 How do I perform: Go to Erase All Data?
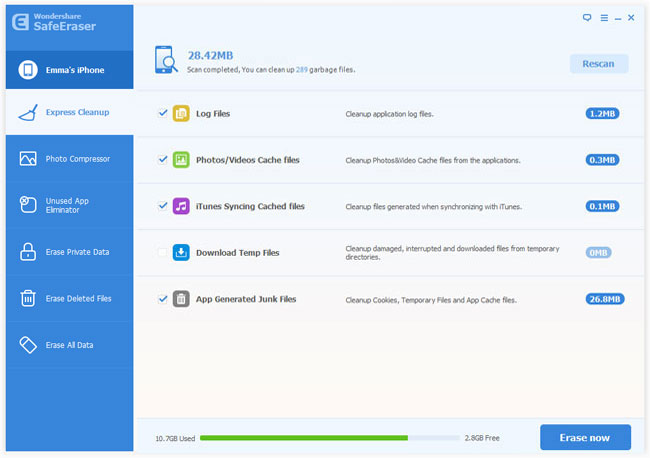tap(70, 345)
